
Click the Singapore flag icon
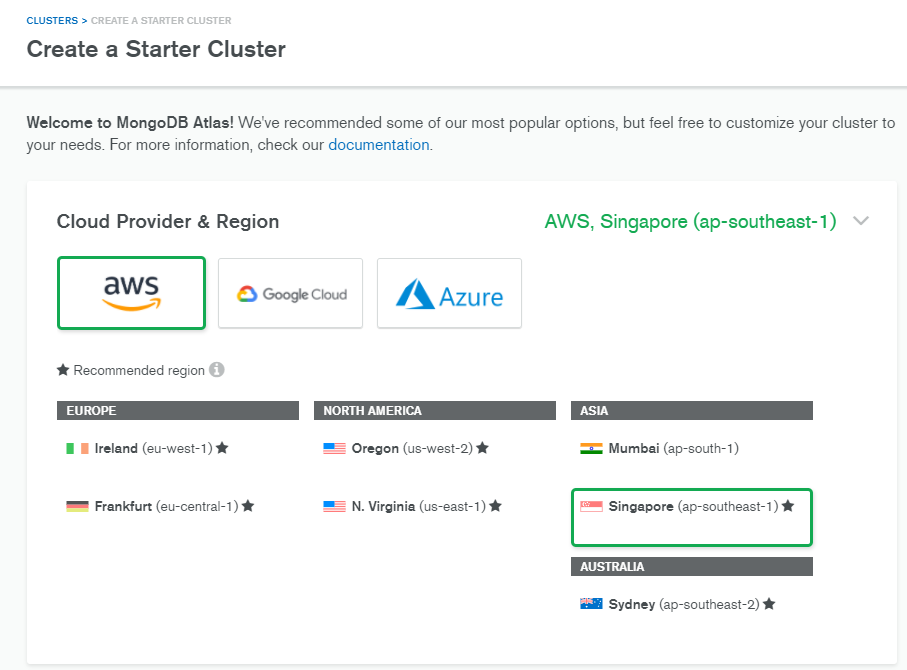point(591,506)
